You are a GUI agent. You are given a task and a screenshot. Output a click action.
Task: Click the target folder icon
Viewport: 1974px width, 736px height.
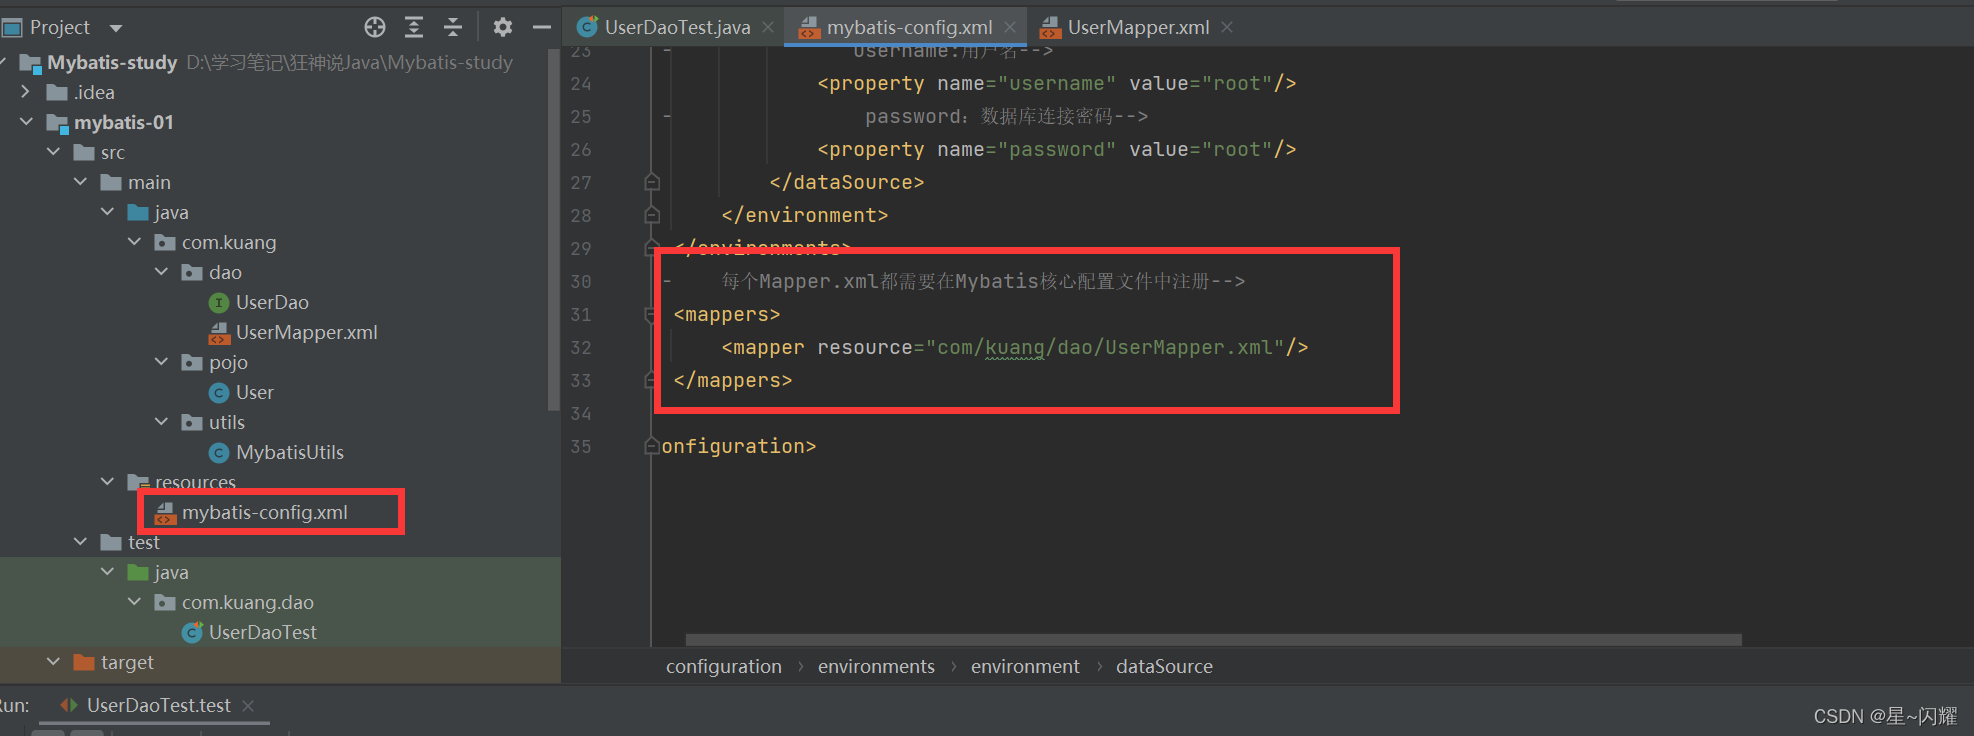[x=85, y=662]
